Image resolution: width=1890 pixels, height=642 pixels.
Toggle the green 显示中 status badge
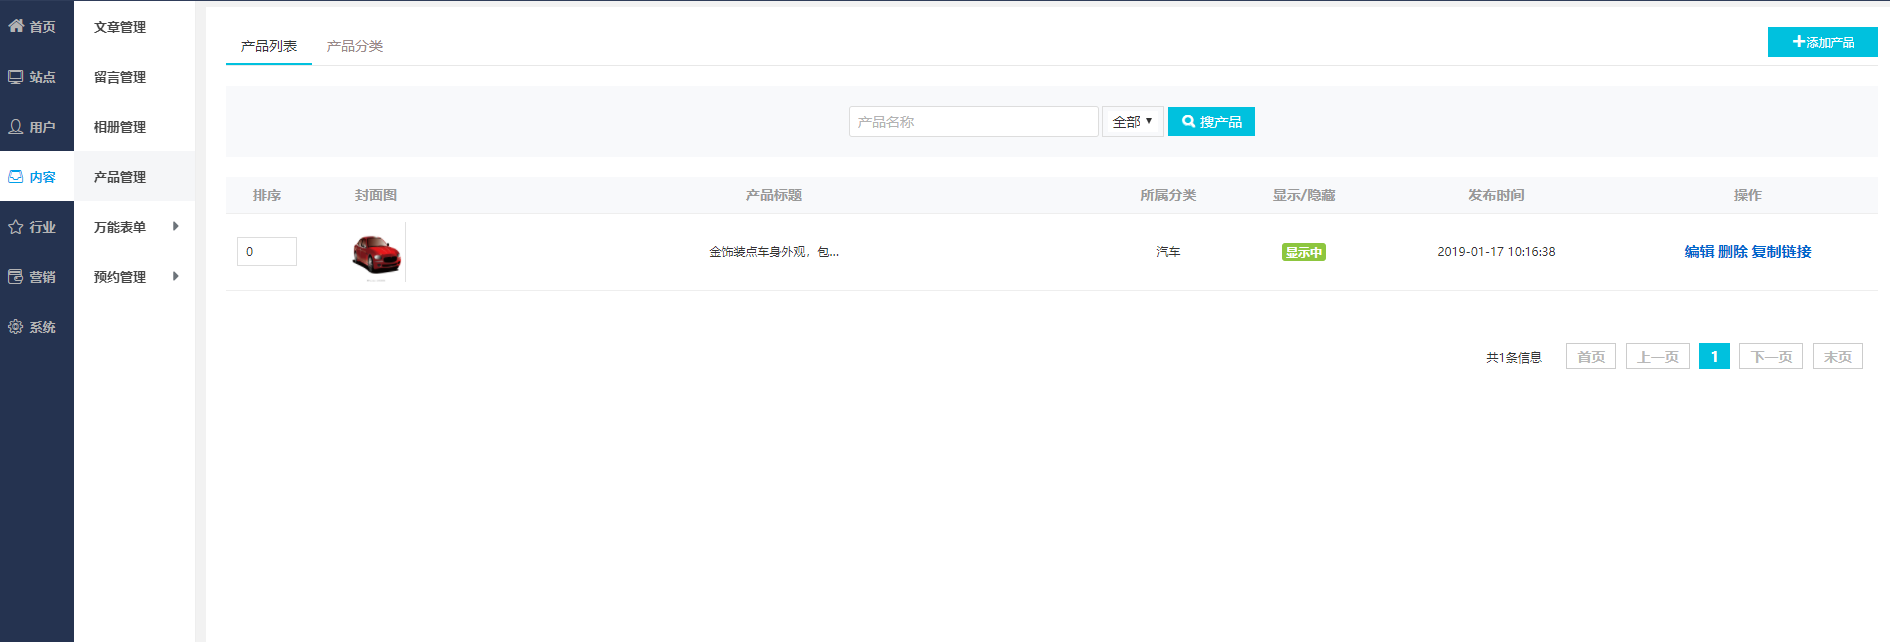[x=1303, y=252]
